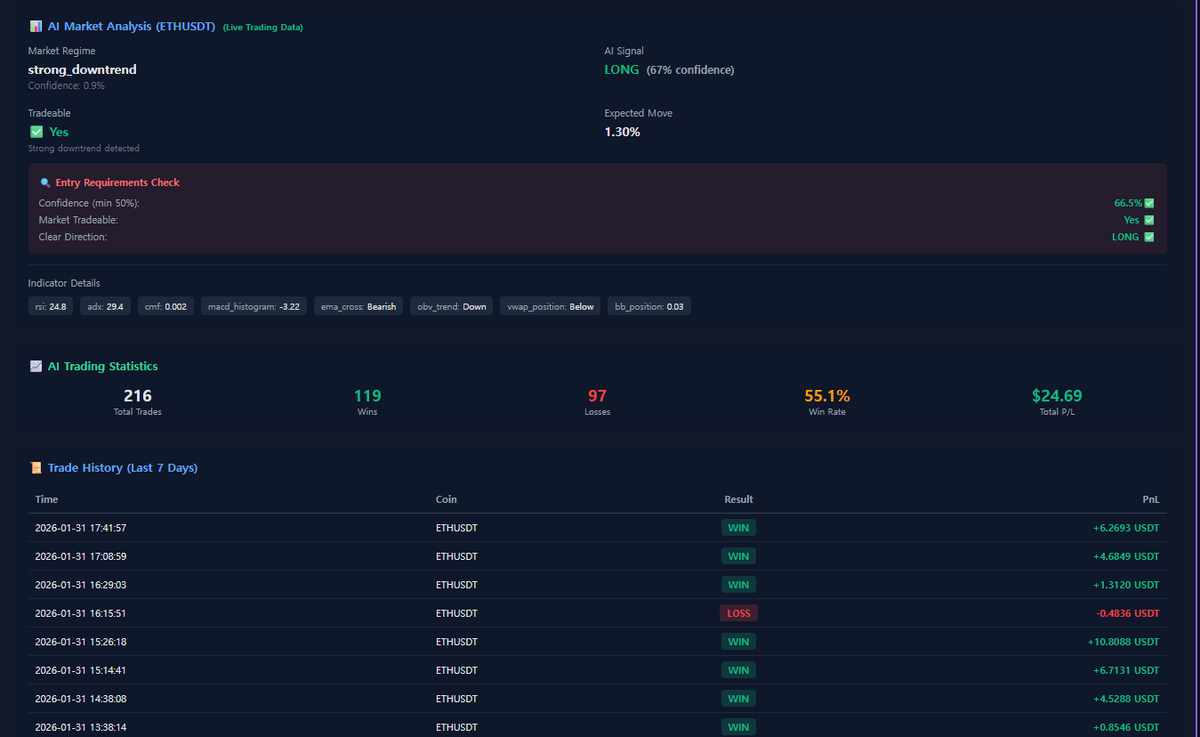Select the 2026-01-31 15:26:18 trade time
The image size is (1200, 737).
(80, 642)
